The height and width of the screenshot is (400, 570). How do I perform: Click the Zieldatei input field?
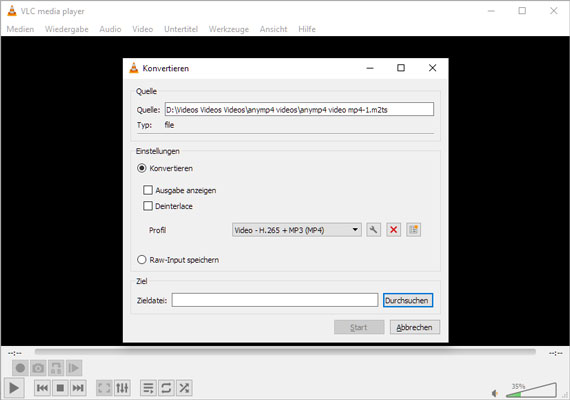tap(275, 300)
